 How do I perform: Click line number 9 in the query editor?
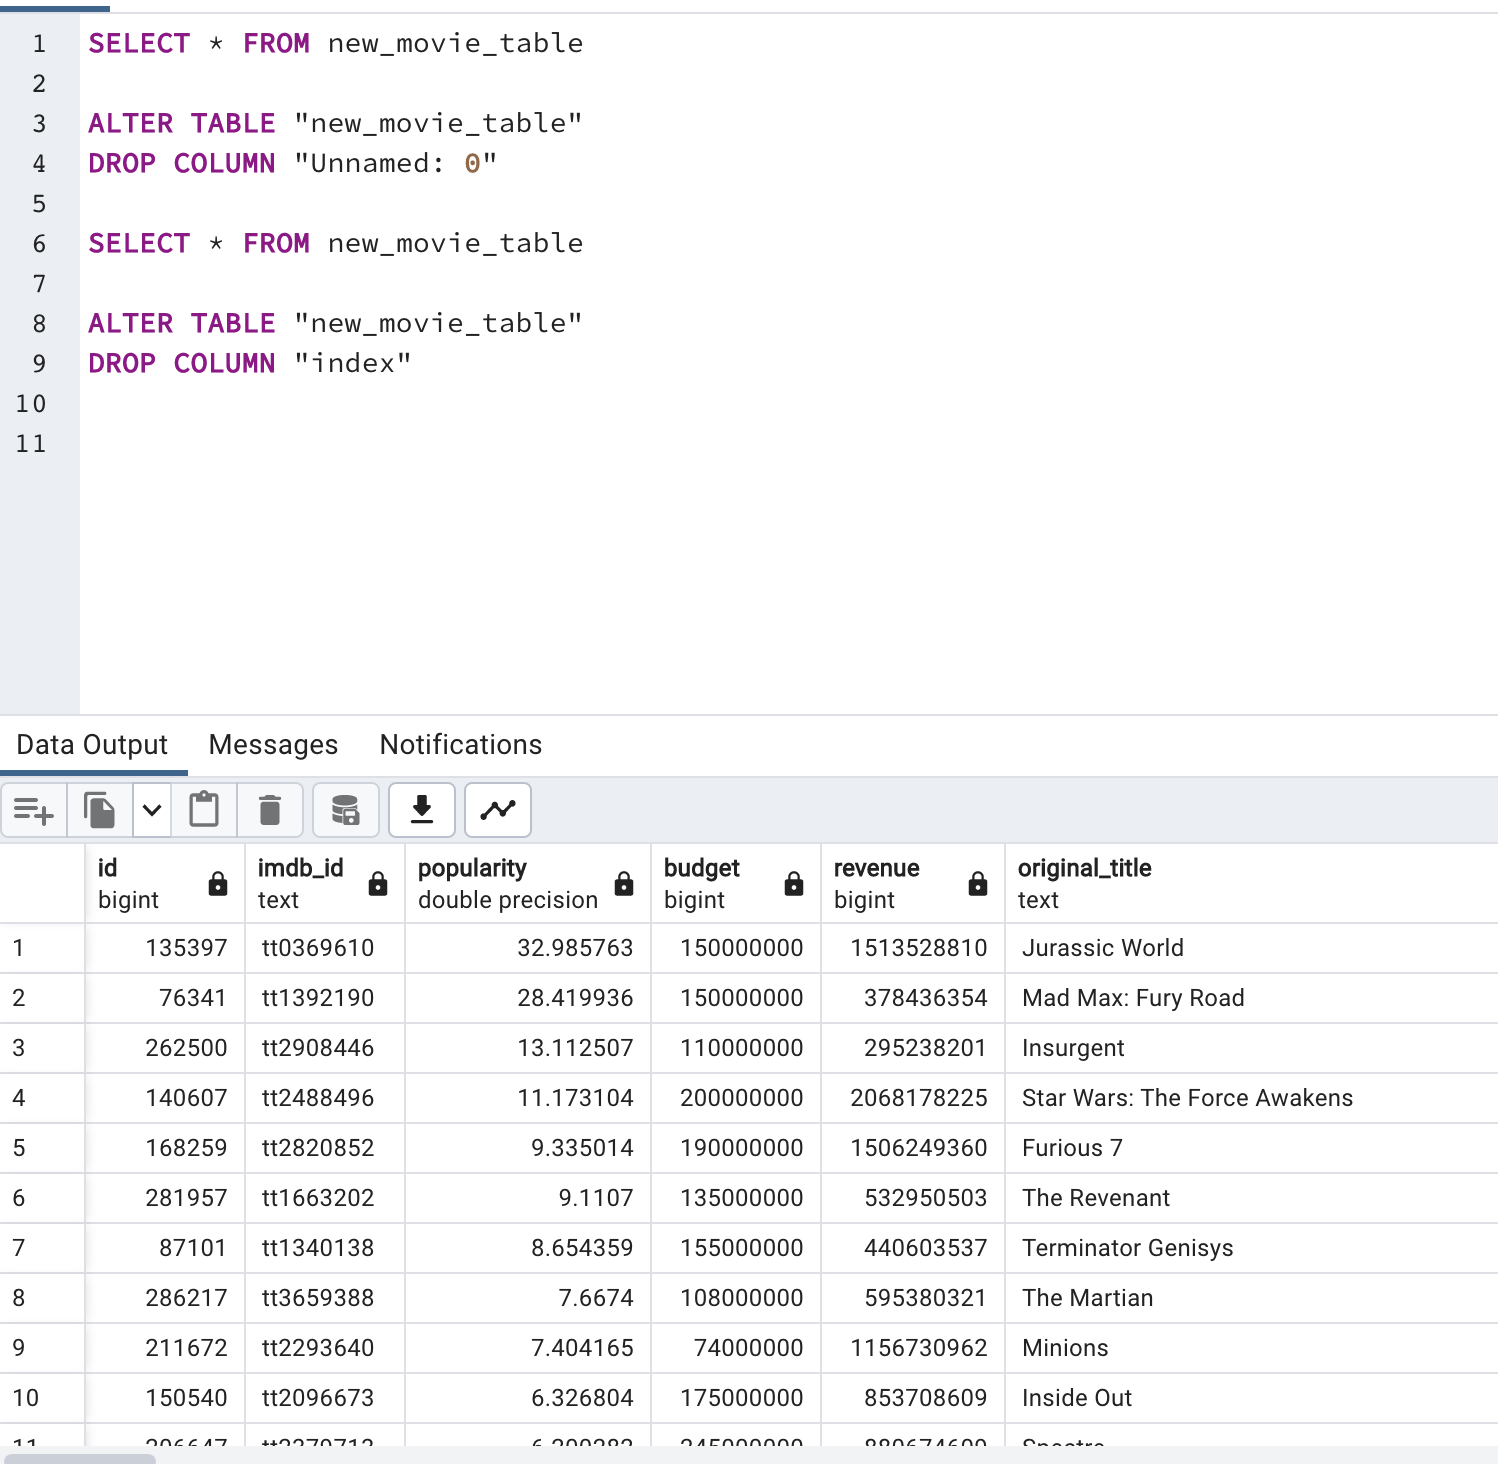(38, 363)
